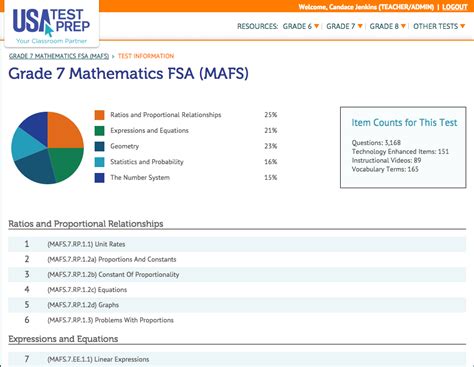Screen dimensions: 474x367
Task: Click the green Expressions and Equations swatch
Action: (x=99, y=131)
